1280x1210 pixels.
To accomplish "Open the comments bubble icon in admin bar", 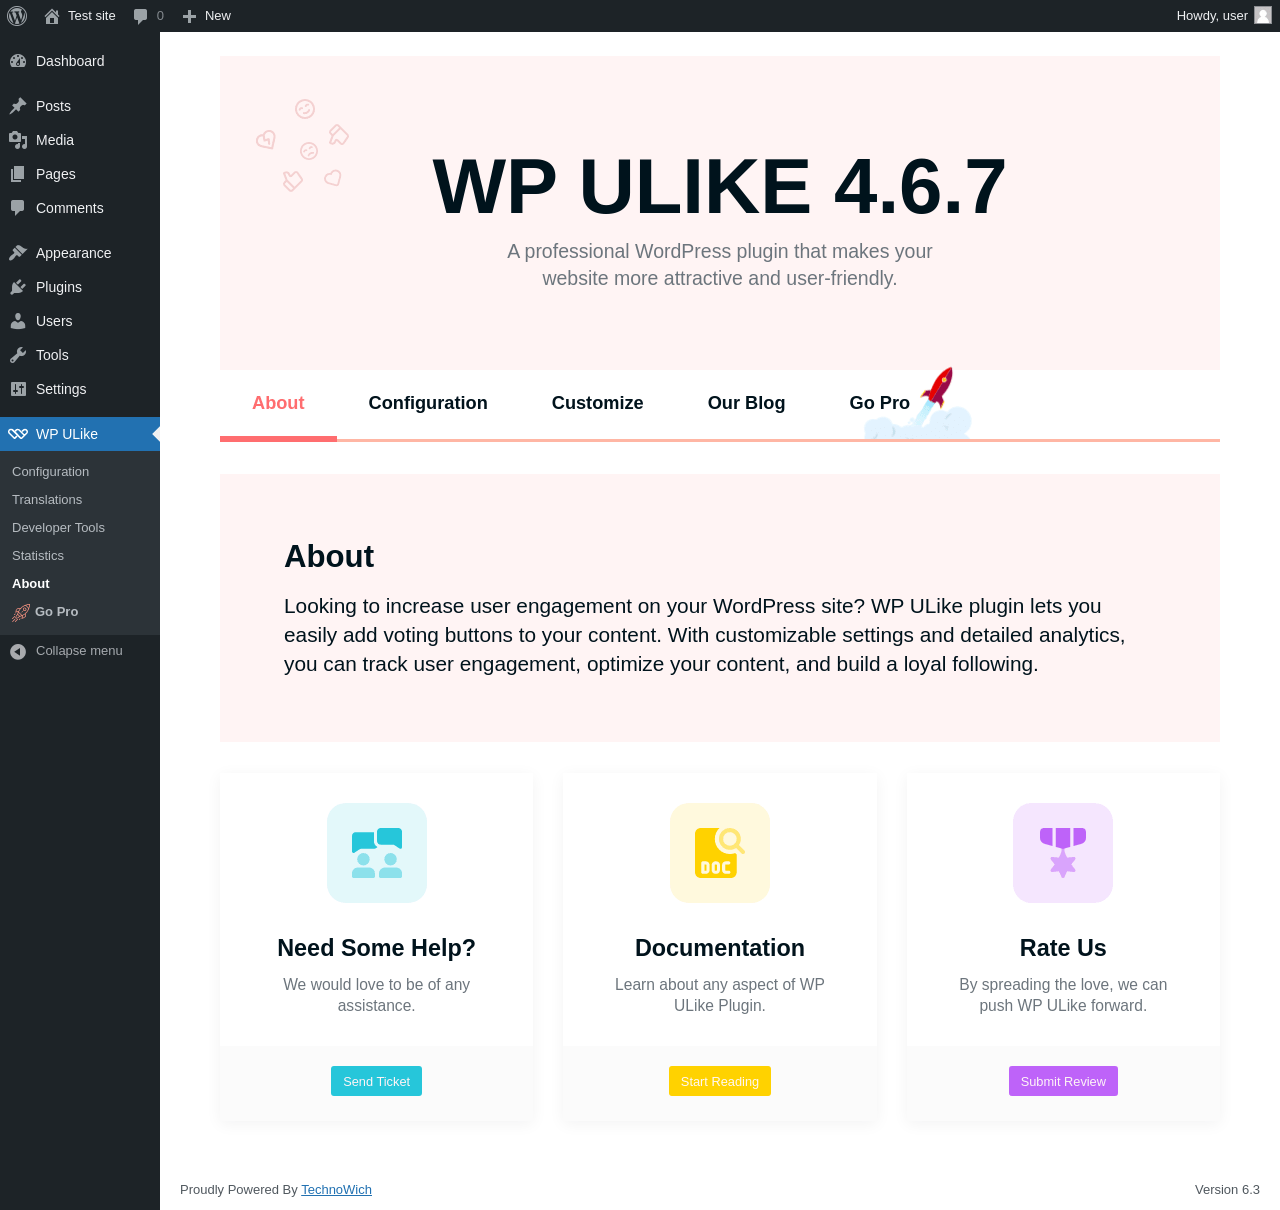I will tap(141, 16).
